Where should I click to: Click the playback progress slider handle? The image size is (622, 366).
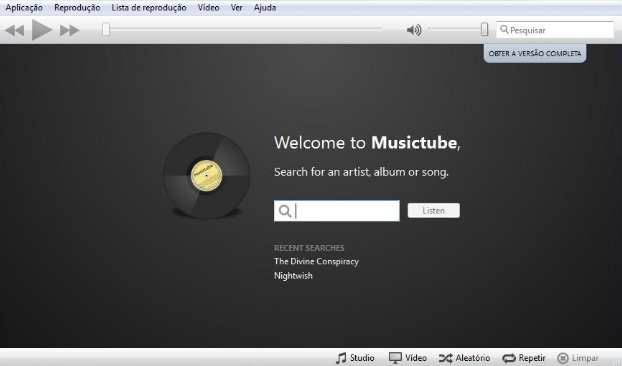[106, 29]
